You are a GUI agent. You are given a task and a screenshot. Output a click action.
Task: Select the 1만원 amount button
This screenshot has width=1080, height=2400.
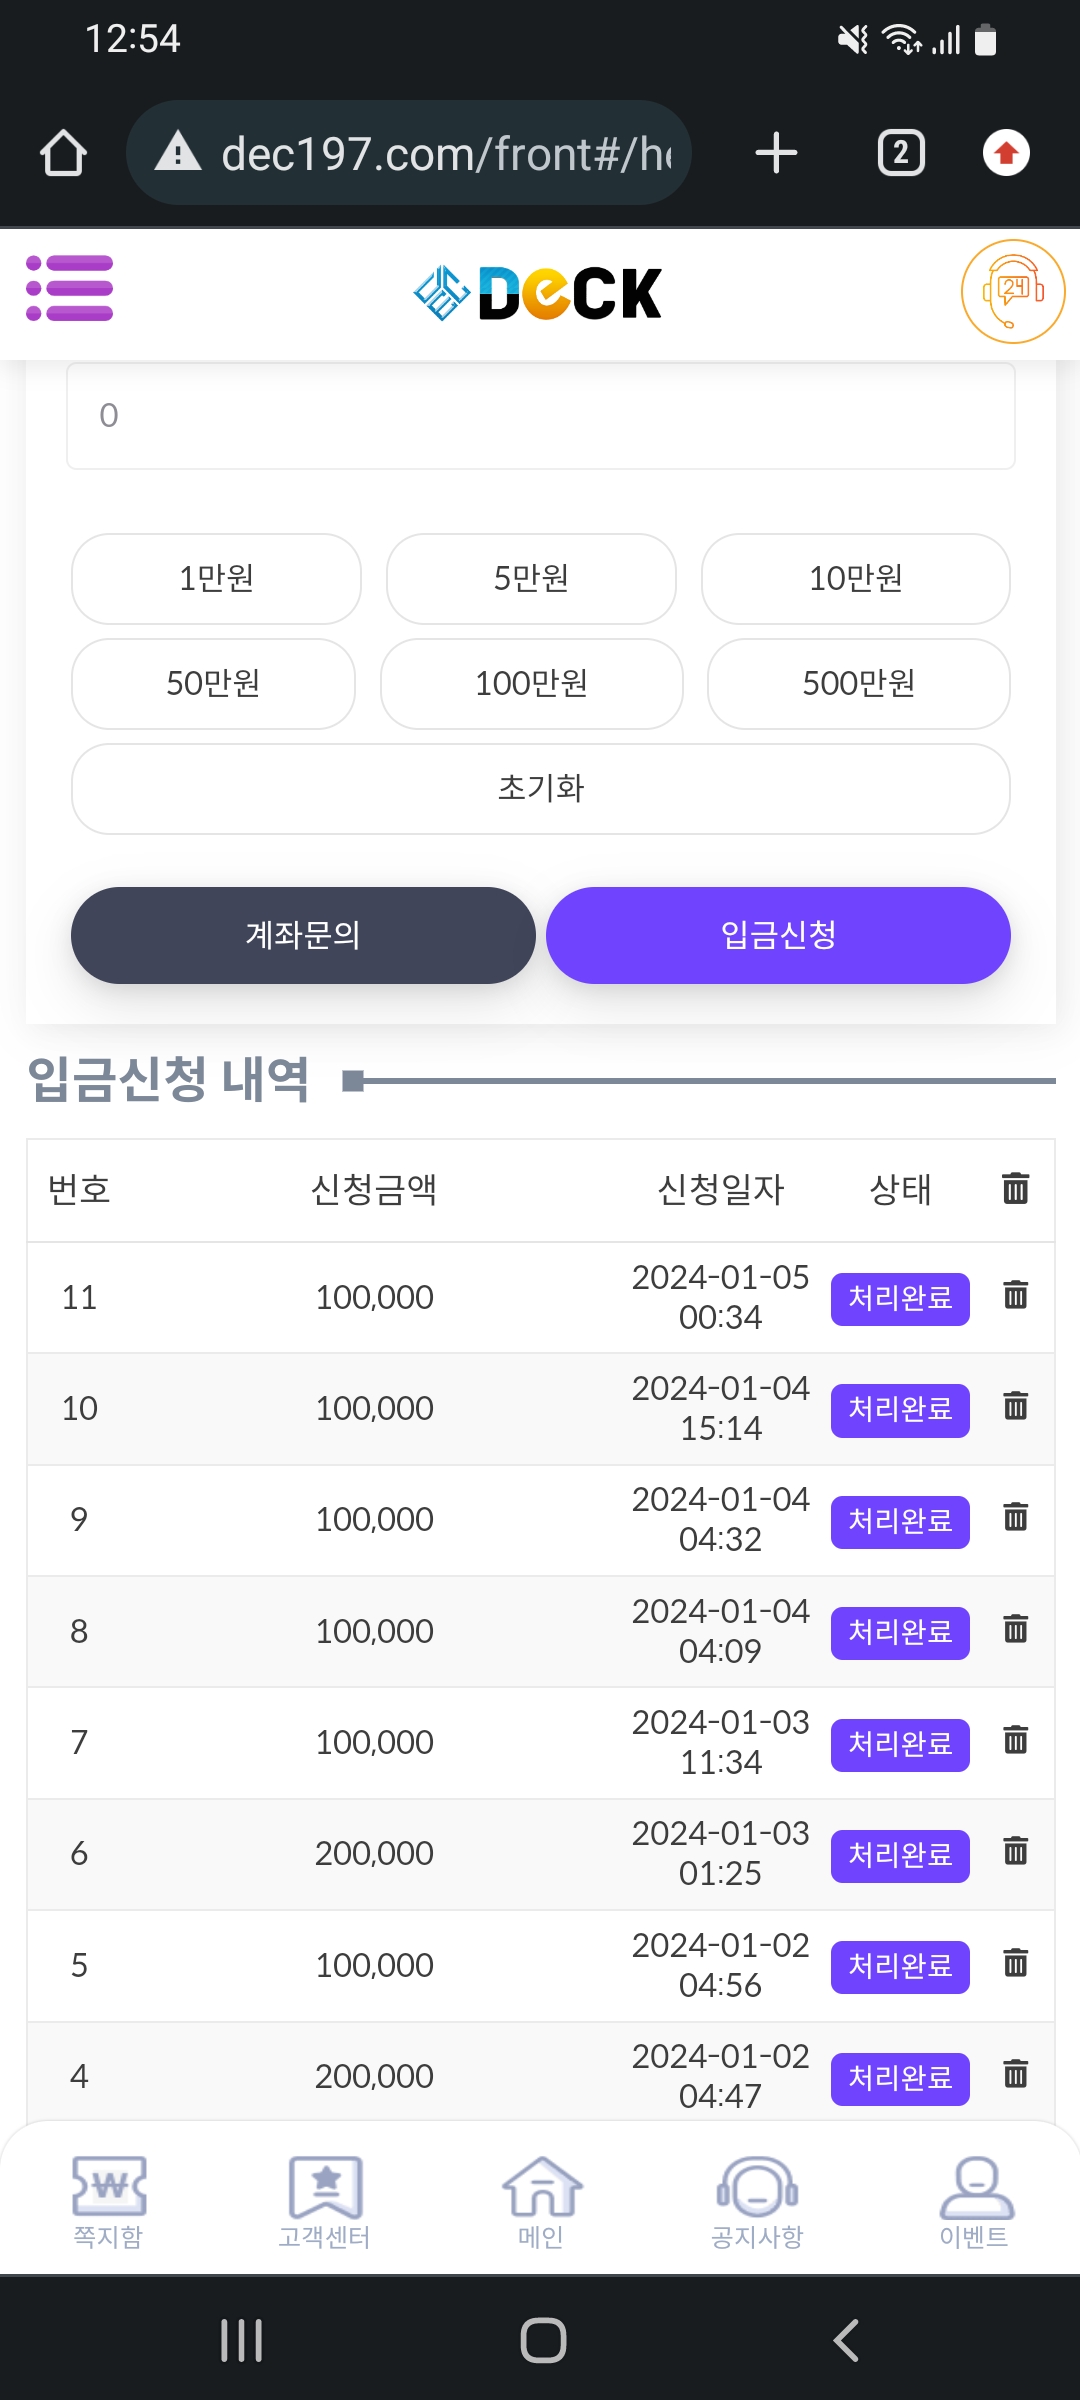pos(216,578)
